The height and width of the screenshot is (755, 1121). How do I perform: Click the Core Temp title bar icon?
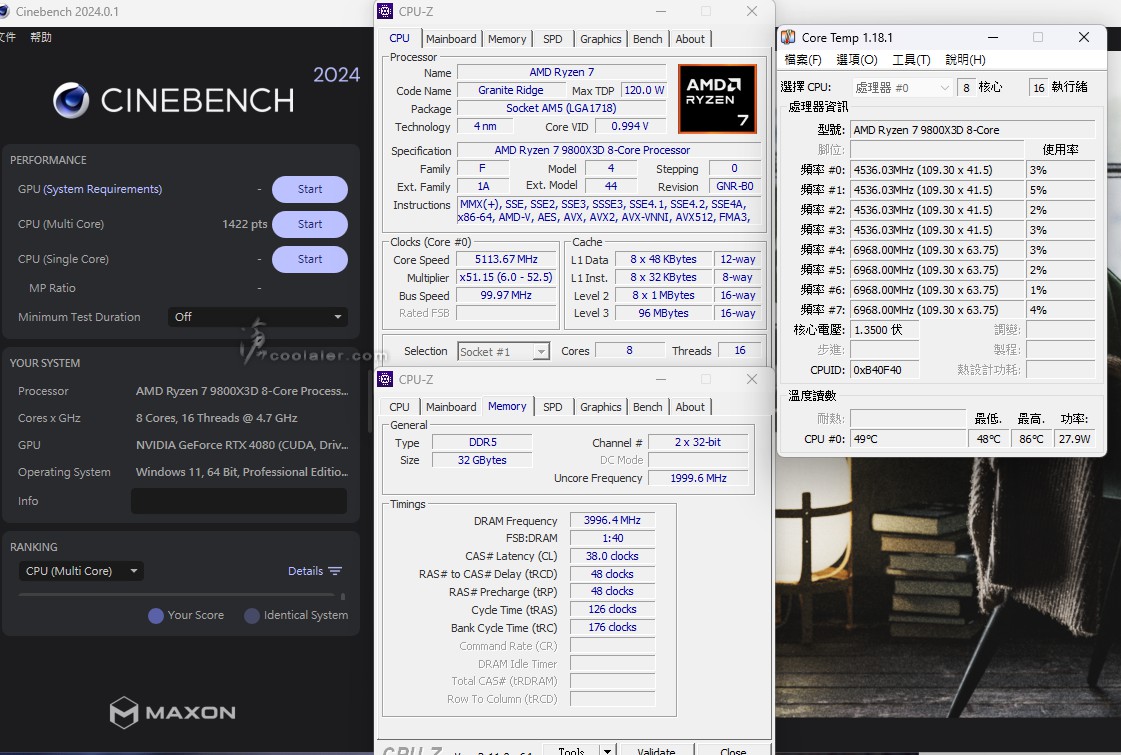pyautogui.click(x=788, y=37)
